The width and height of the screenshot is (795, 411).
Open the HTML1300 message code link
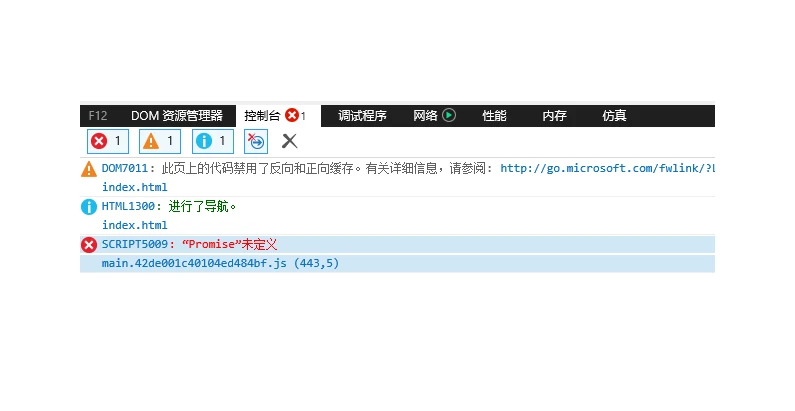[129, 206]
